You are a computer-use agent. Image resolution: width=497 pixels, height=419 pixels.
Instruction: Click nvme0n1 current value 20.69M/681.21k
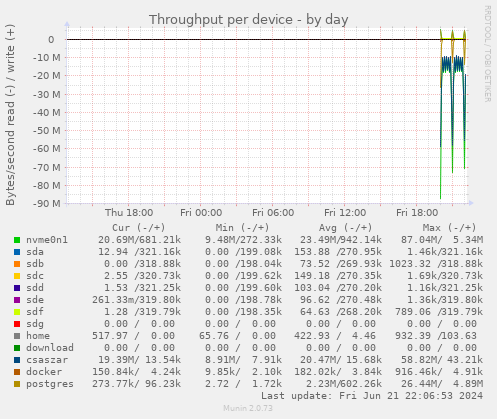point(139,240)
